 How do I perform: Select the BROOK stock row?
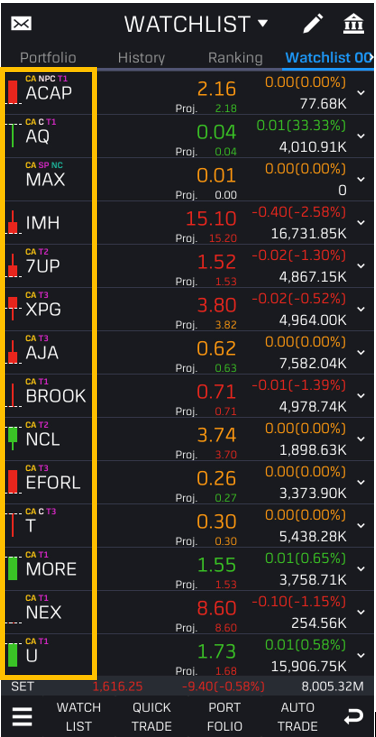pyautogui.click(x=188, y=396)
